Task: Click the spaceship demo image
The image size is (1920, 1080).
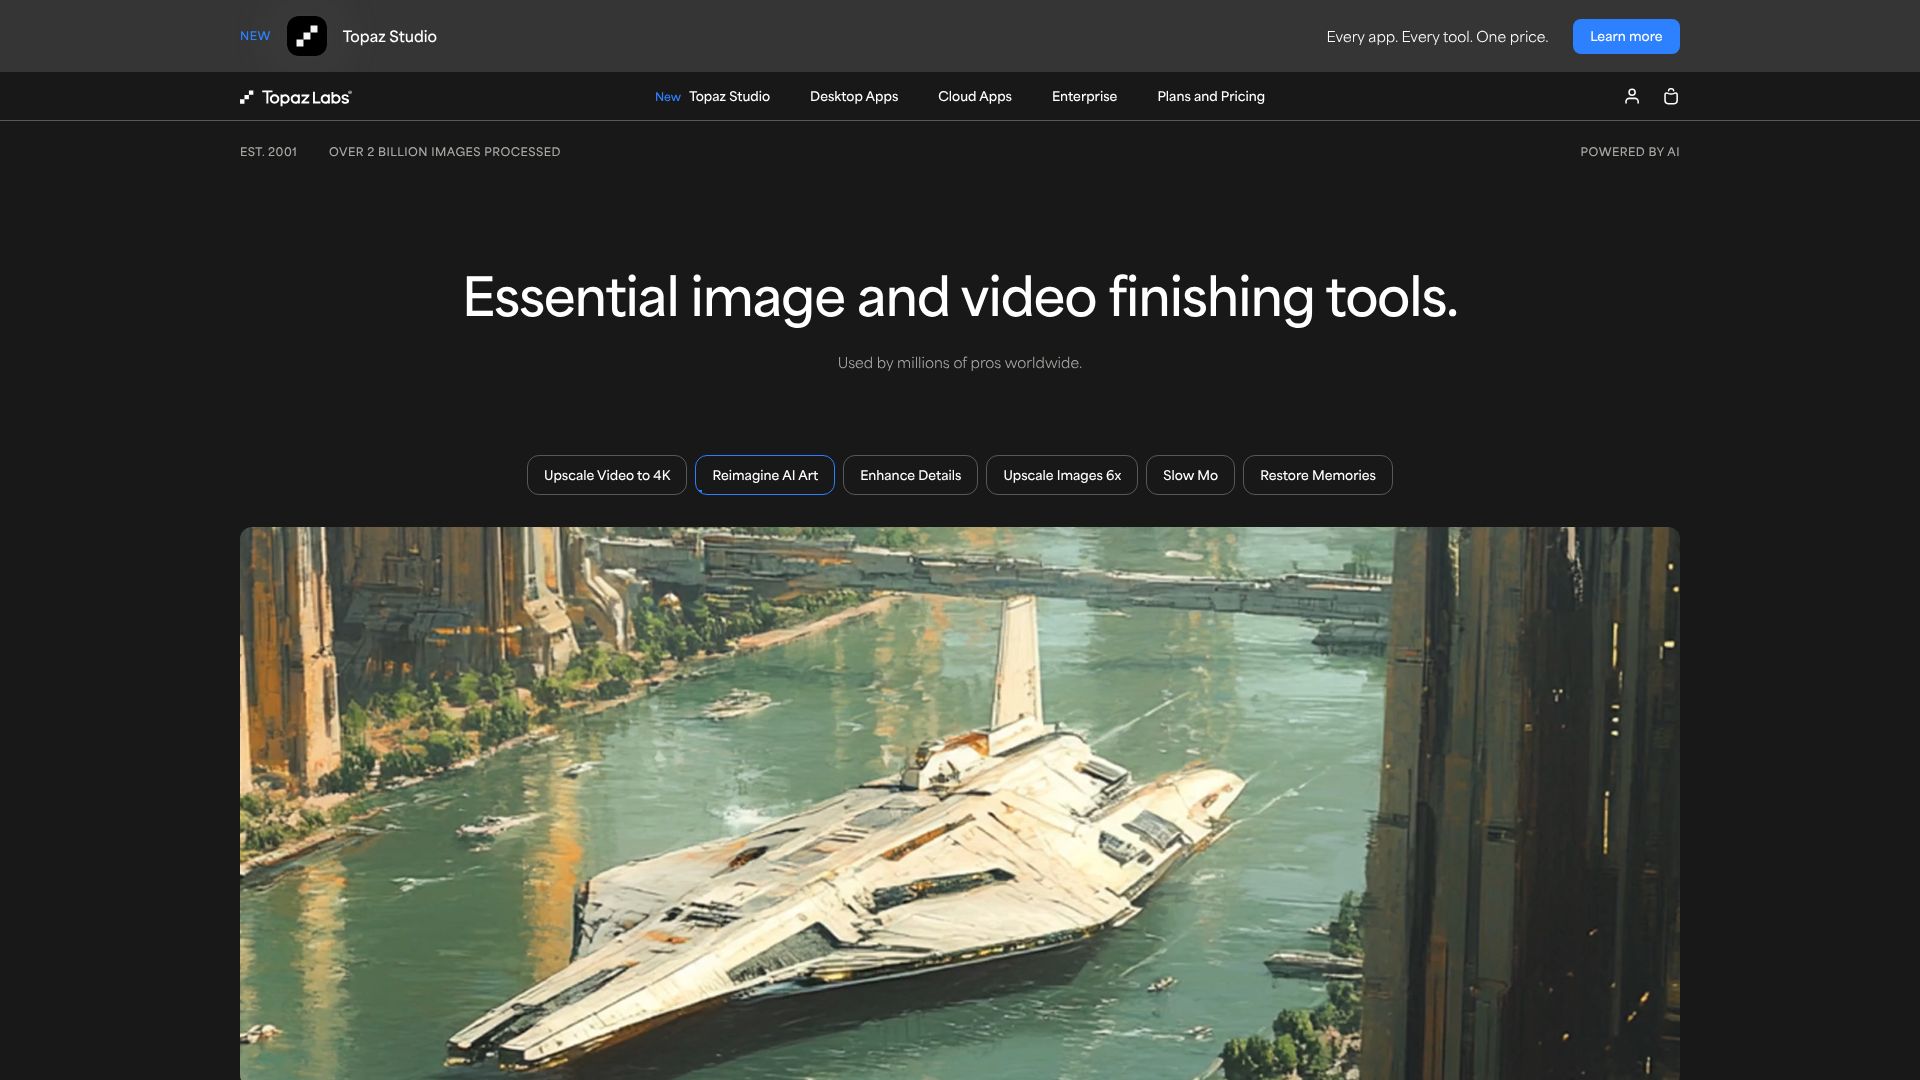Action: pyautogui.click(x=959, y=802)
